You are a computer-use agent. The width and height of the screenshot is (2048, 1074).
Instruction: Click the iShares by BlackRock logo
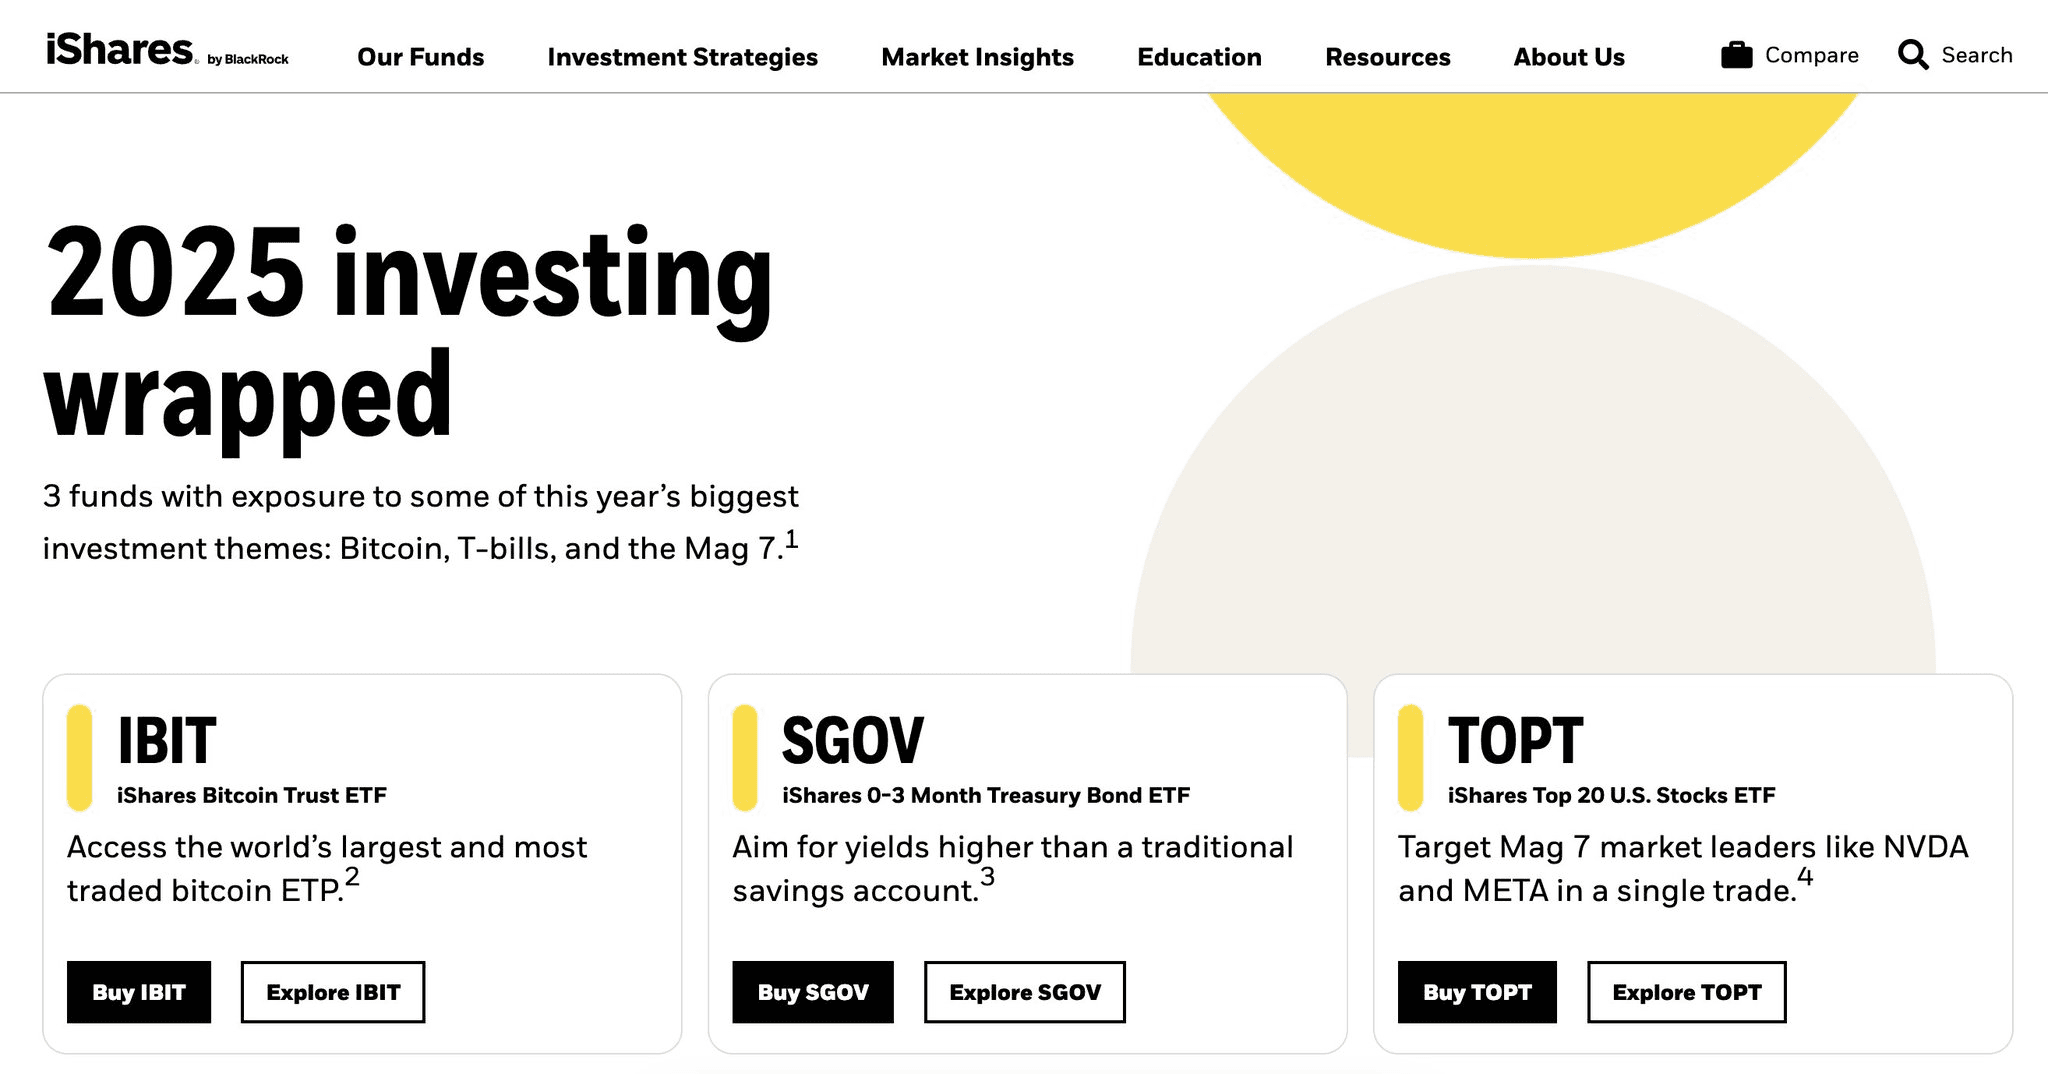167,51
